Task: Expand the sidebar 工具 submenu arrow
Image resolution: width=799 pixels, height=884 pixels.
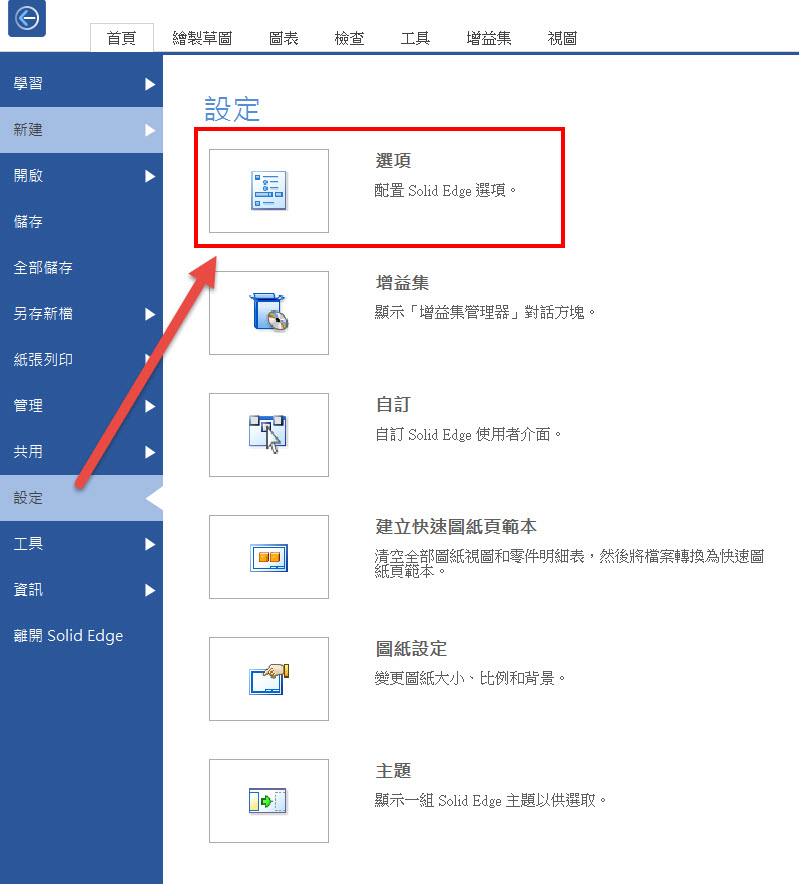Action: tap(149, 544)
